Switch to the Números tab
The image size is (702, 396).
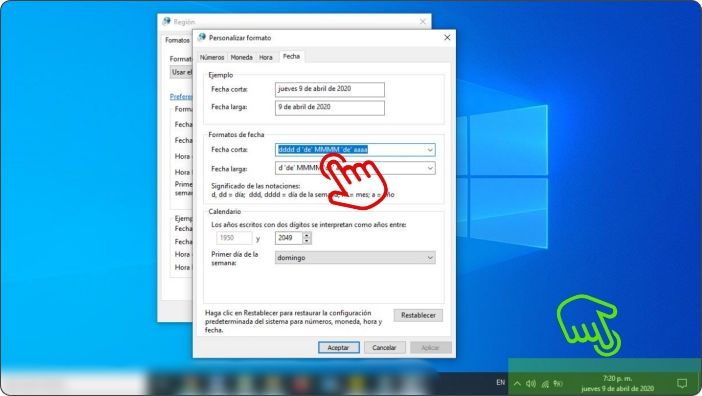pos(212,57)
